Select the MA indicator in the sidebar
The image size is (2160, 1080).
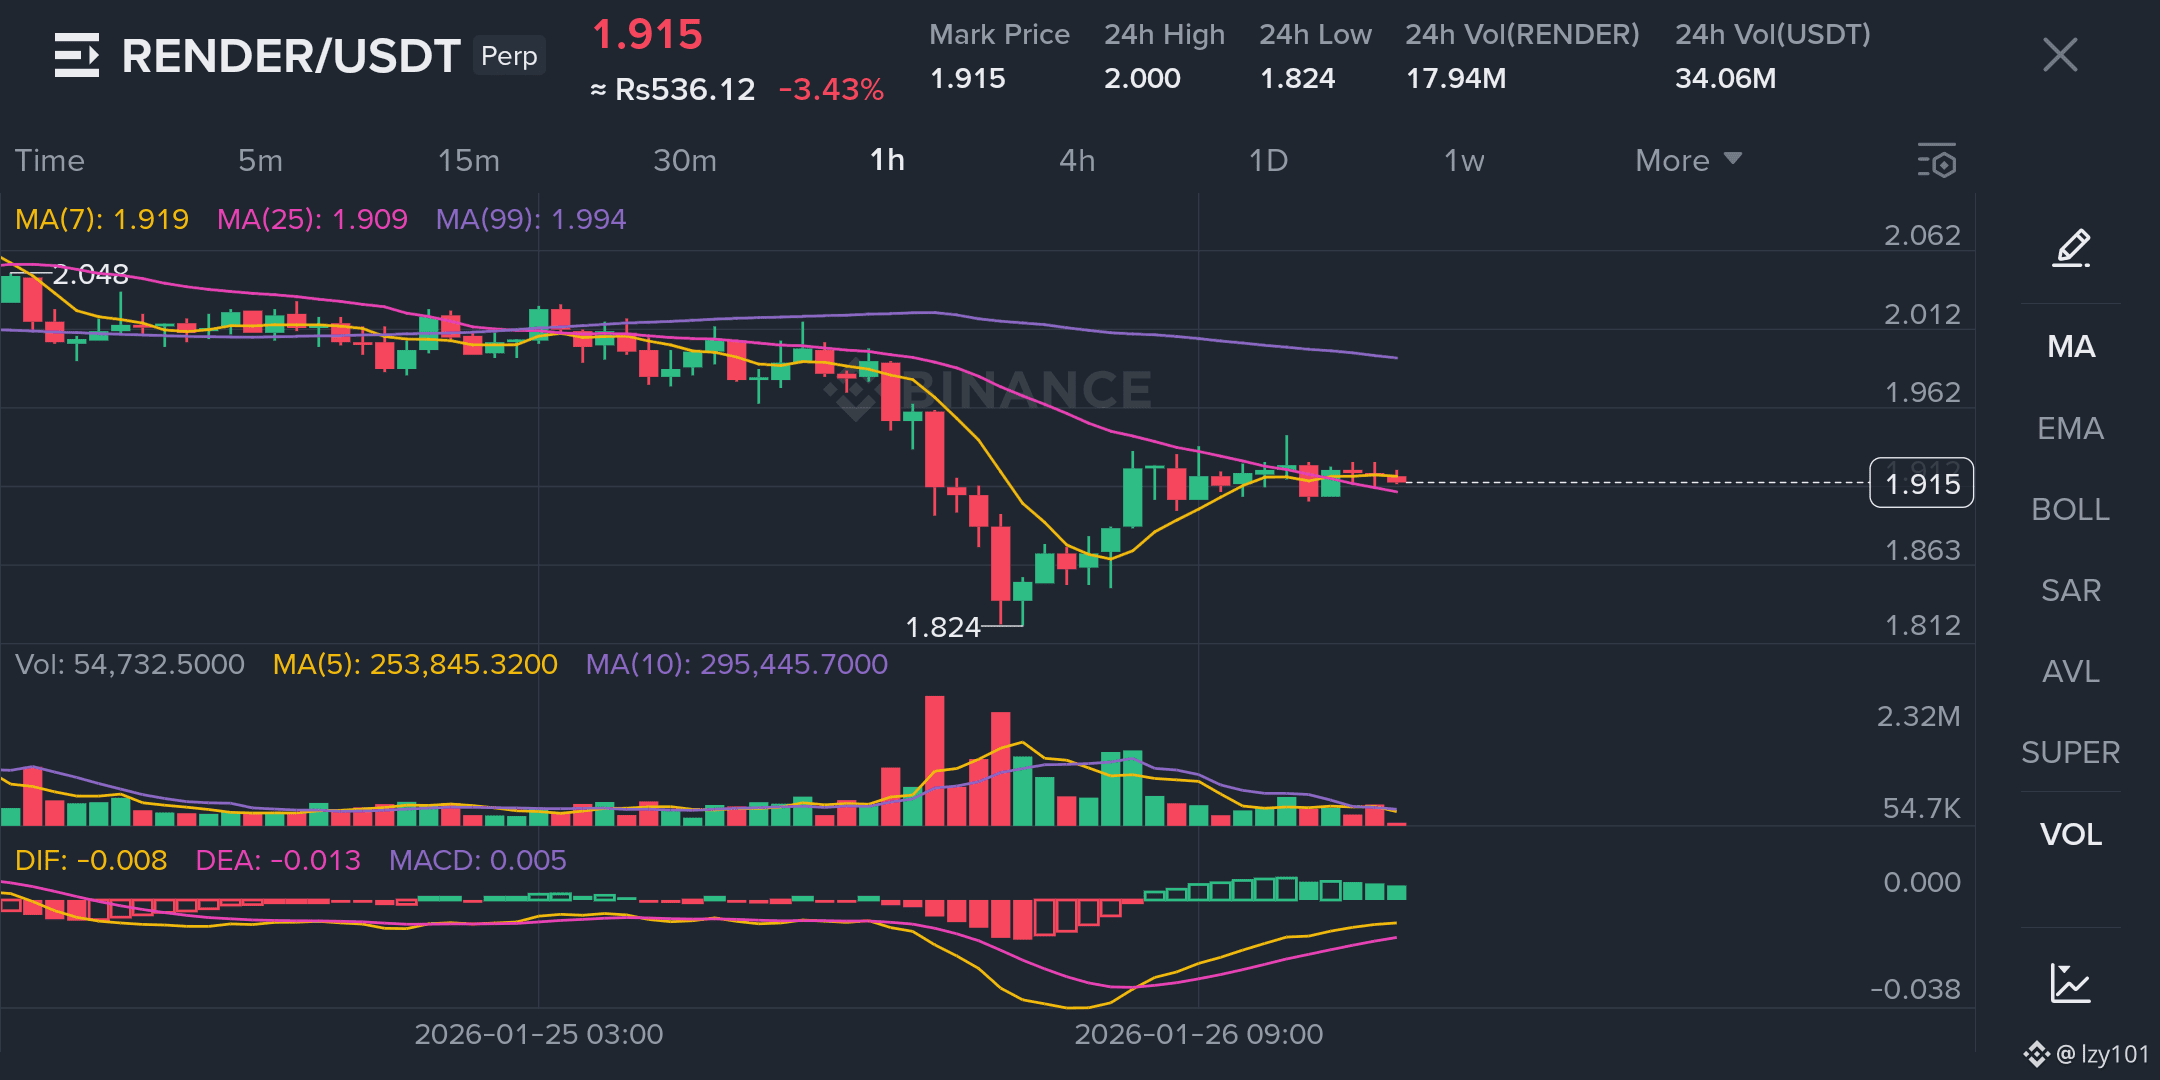[2070, 346]
